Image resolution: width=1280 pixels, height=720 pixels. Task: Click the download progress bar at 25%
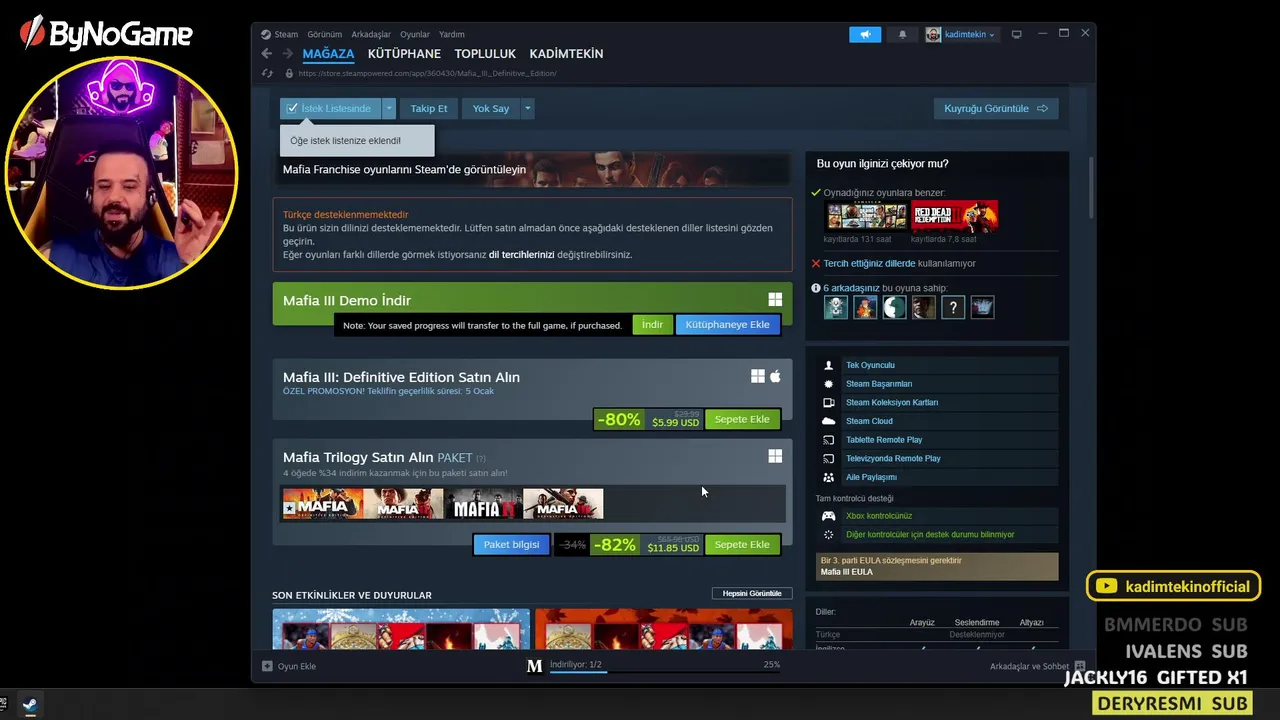(665, 671)
